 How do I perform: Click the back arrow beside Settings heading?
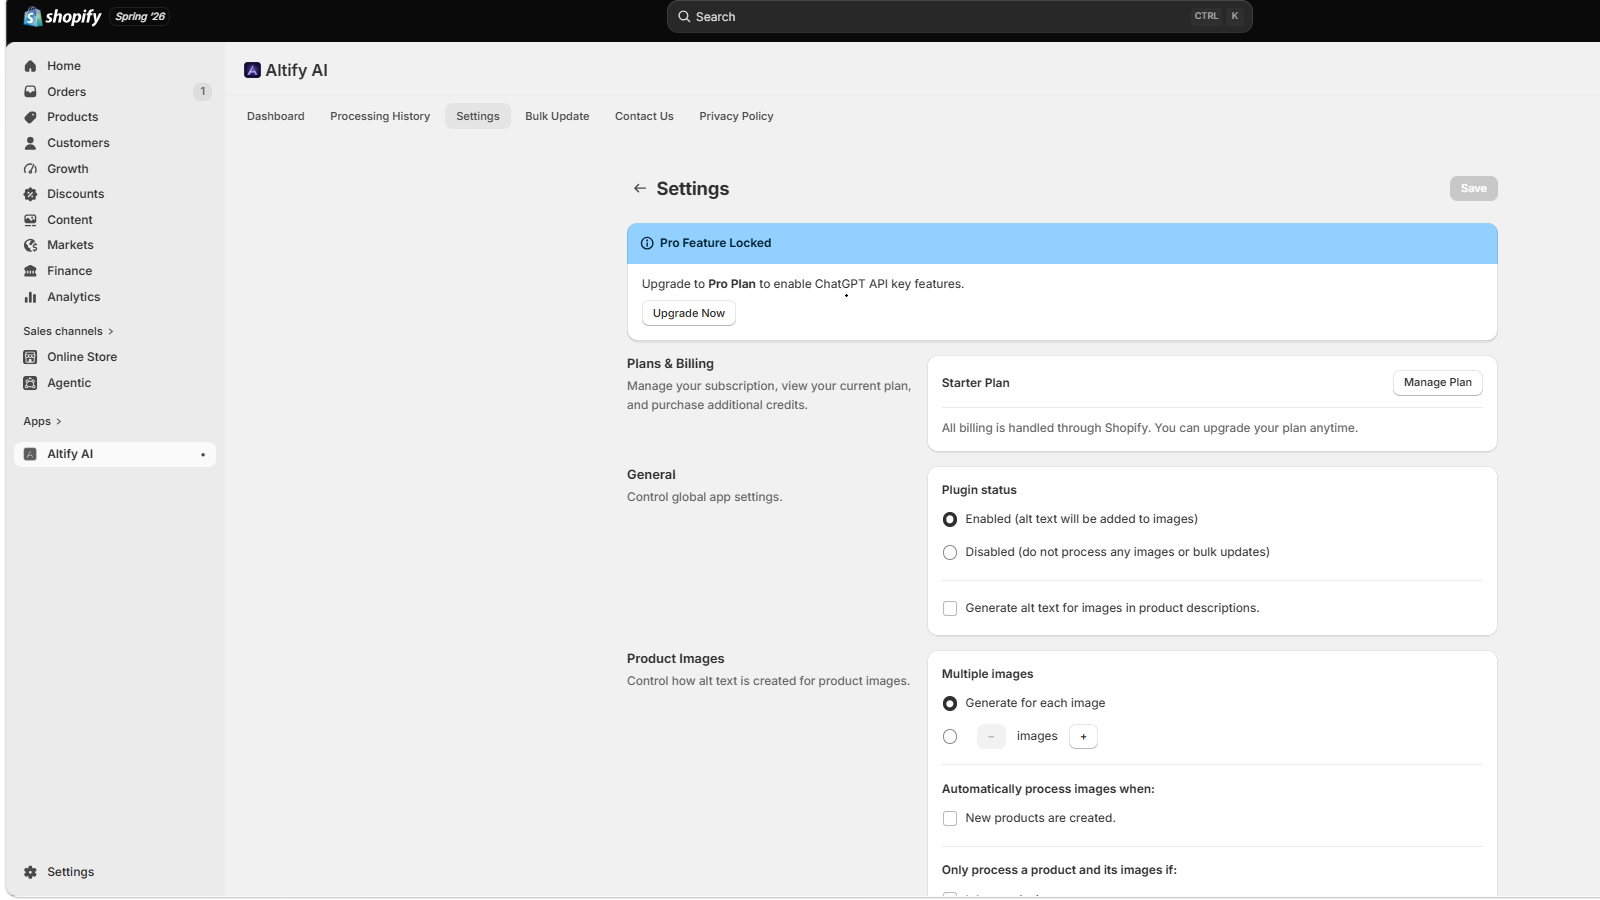640,188
